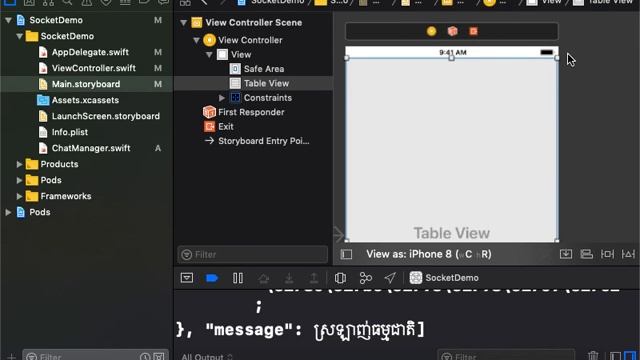Select Main.storyboard in navigator
The height and width of the screenshot is (360, 640).
(x=86, y=84)
